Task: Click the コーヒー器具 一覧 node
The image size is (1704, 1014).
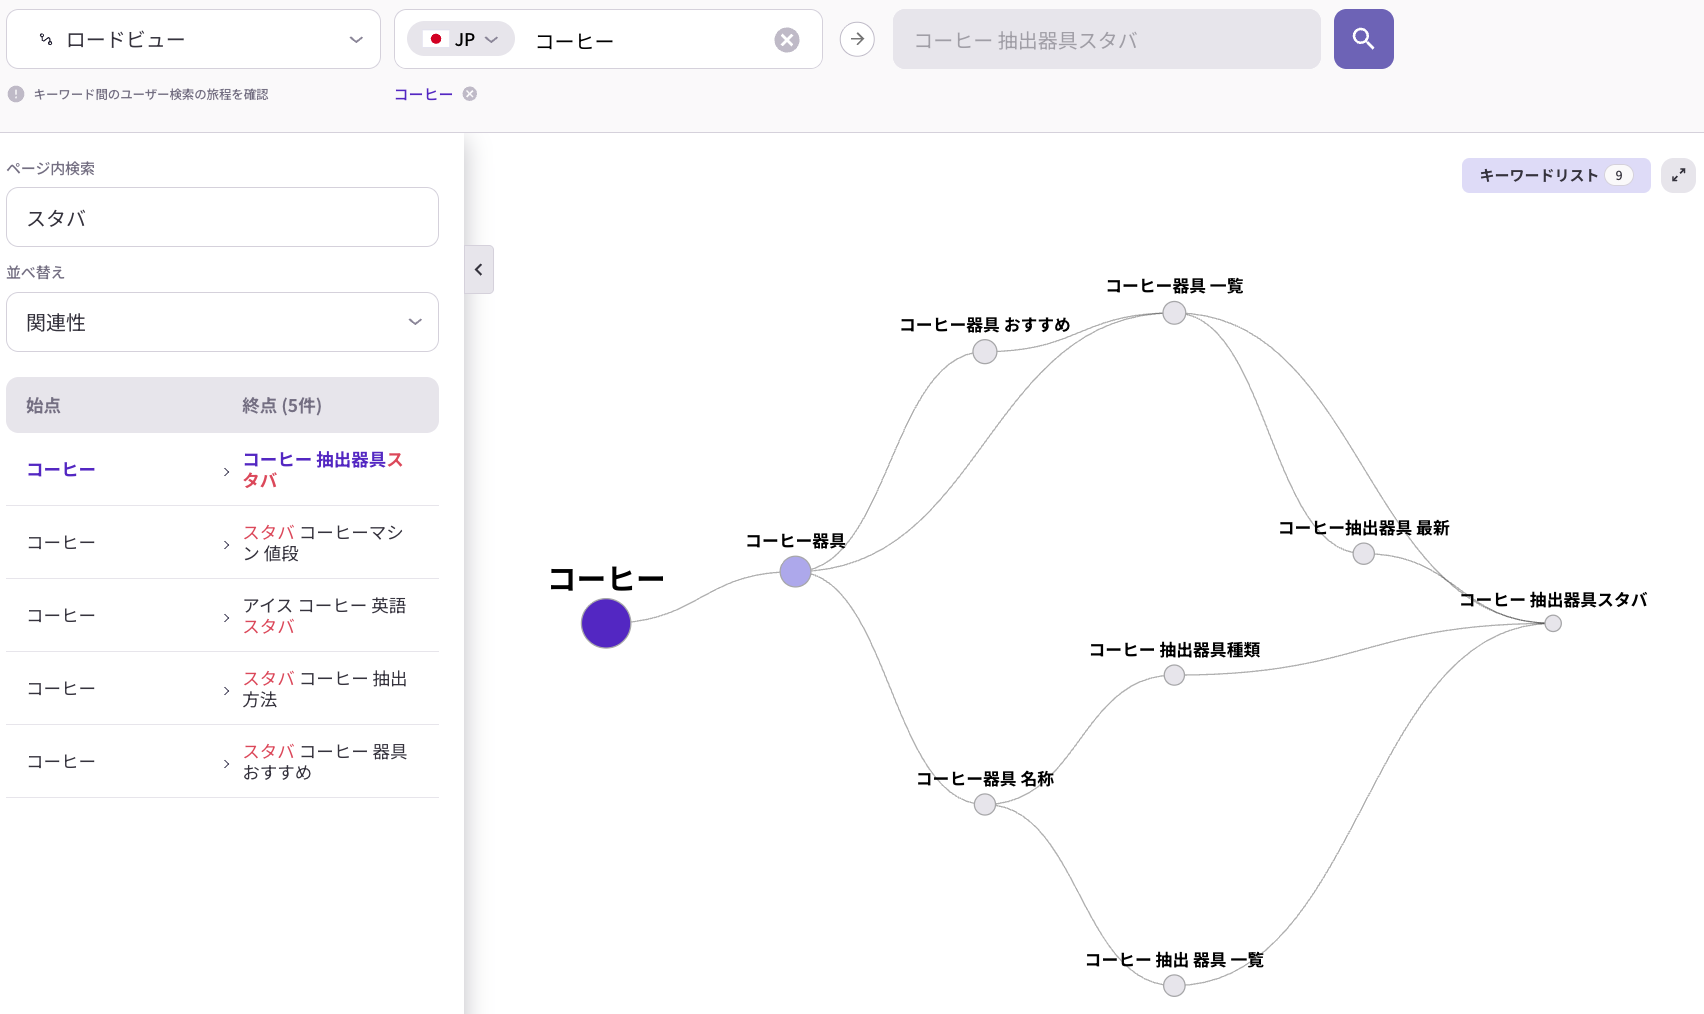Action: pyautogui.click(x=1174, y=313)
